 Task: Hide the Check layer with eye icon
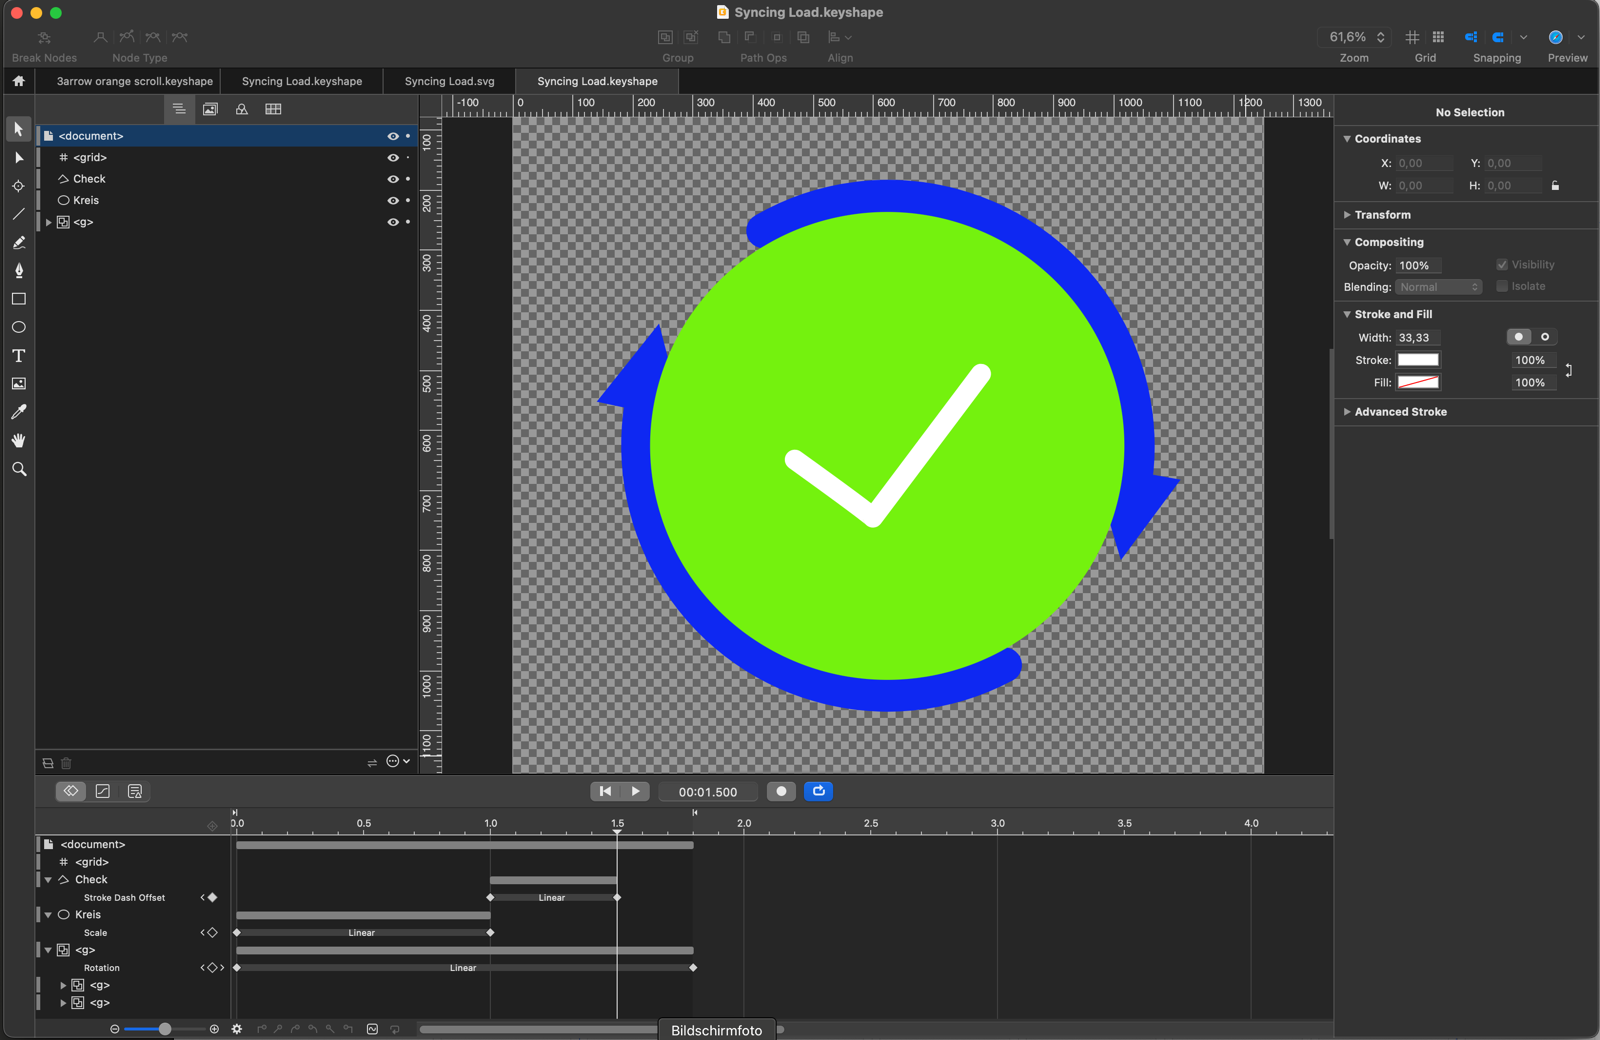392,179
